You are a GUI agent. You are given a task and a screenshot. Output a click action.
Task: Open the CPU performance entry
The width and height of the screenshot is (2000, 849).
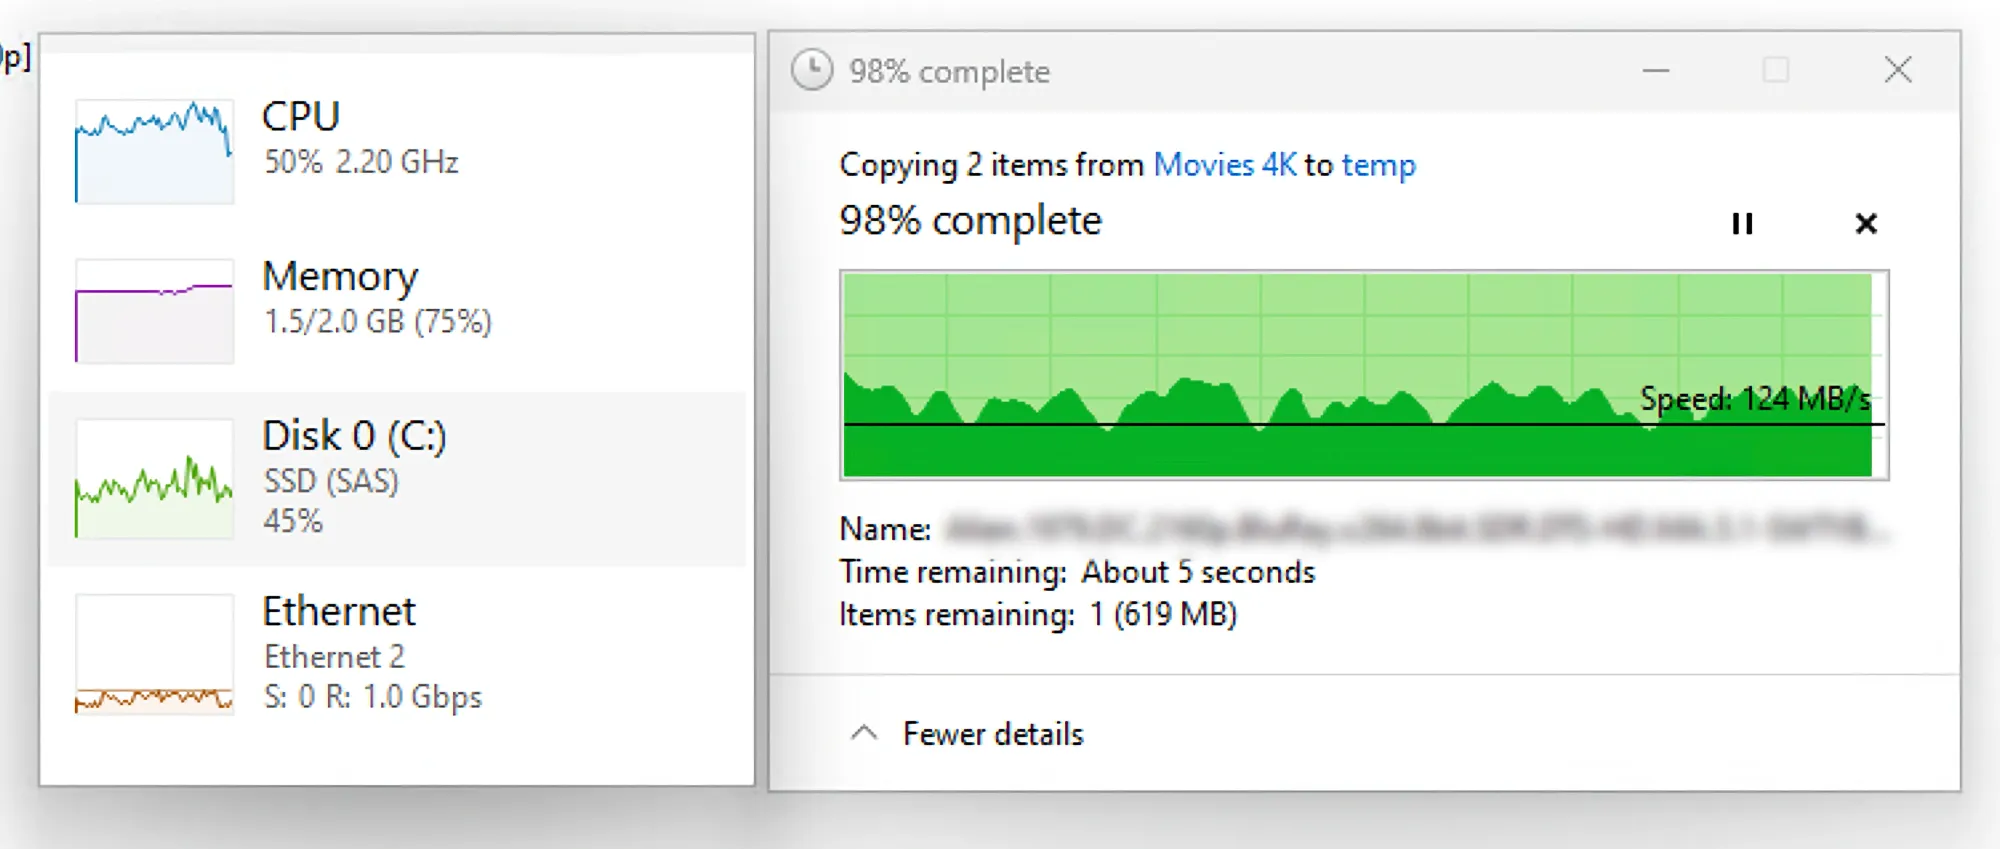tap(300, 117)
